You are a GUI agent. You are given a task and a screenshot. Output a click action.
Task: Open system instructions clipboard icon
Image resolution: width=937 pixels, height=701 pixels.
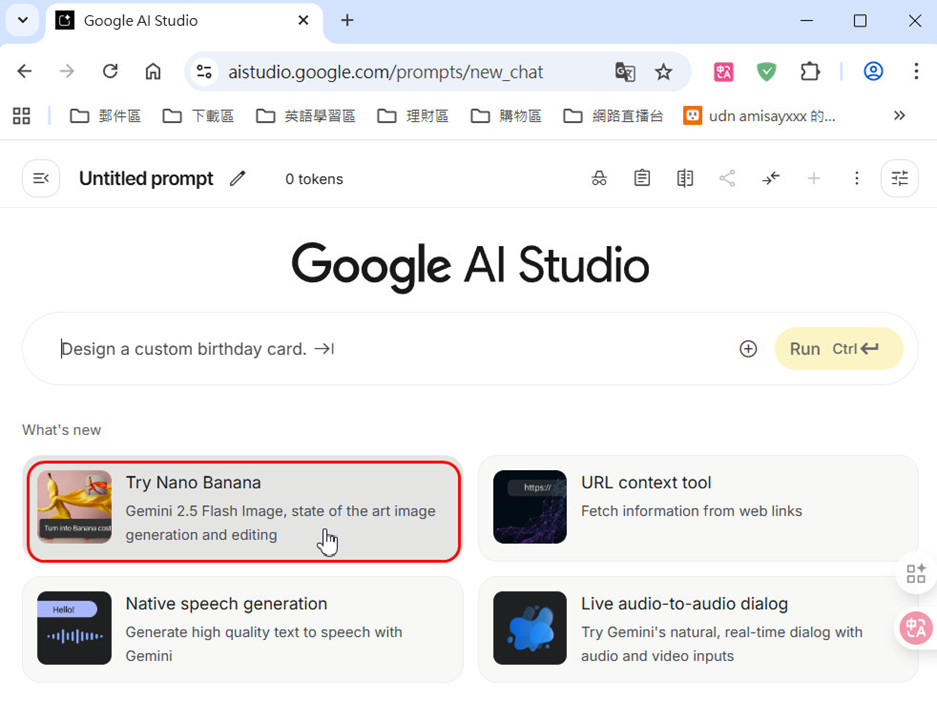[x=642, y=178]
